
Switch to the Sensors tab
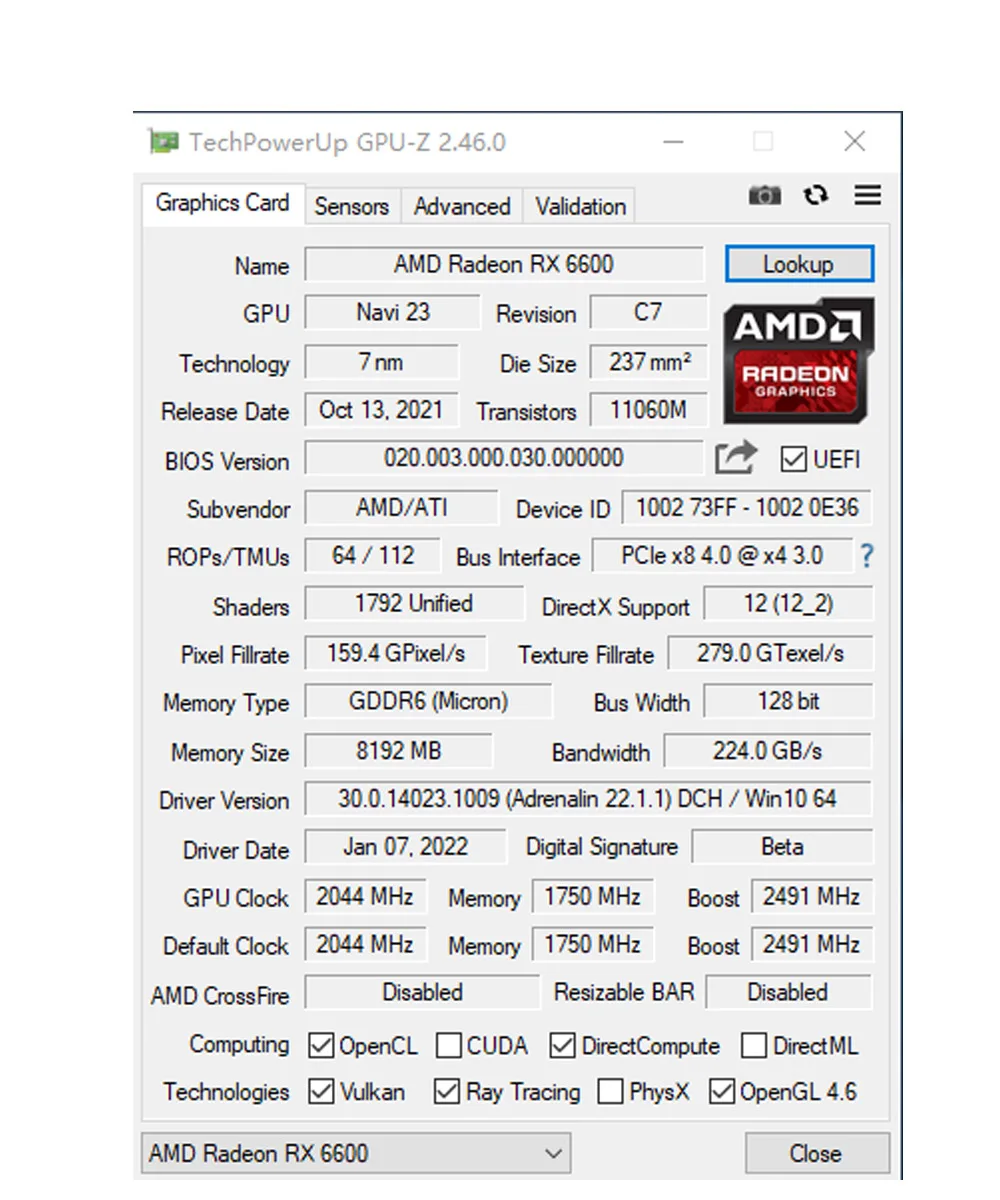click(x=351, y=206)
